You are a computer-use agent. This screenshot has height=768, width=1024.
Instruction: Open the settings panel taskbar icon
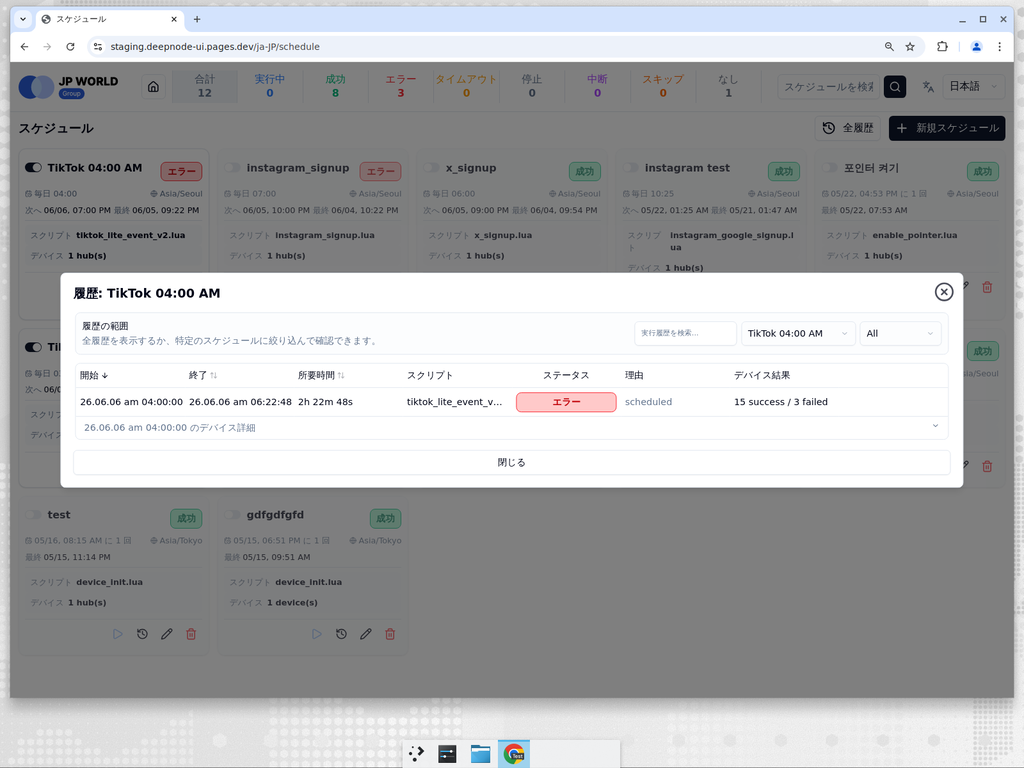[447, 754]
